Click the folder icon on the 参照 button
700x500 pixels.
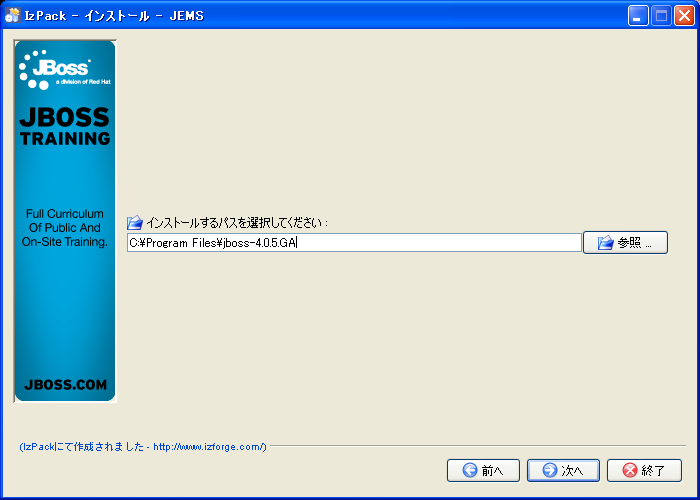[x=605, y=243]
